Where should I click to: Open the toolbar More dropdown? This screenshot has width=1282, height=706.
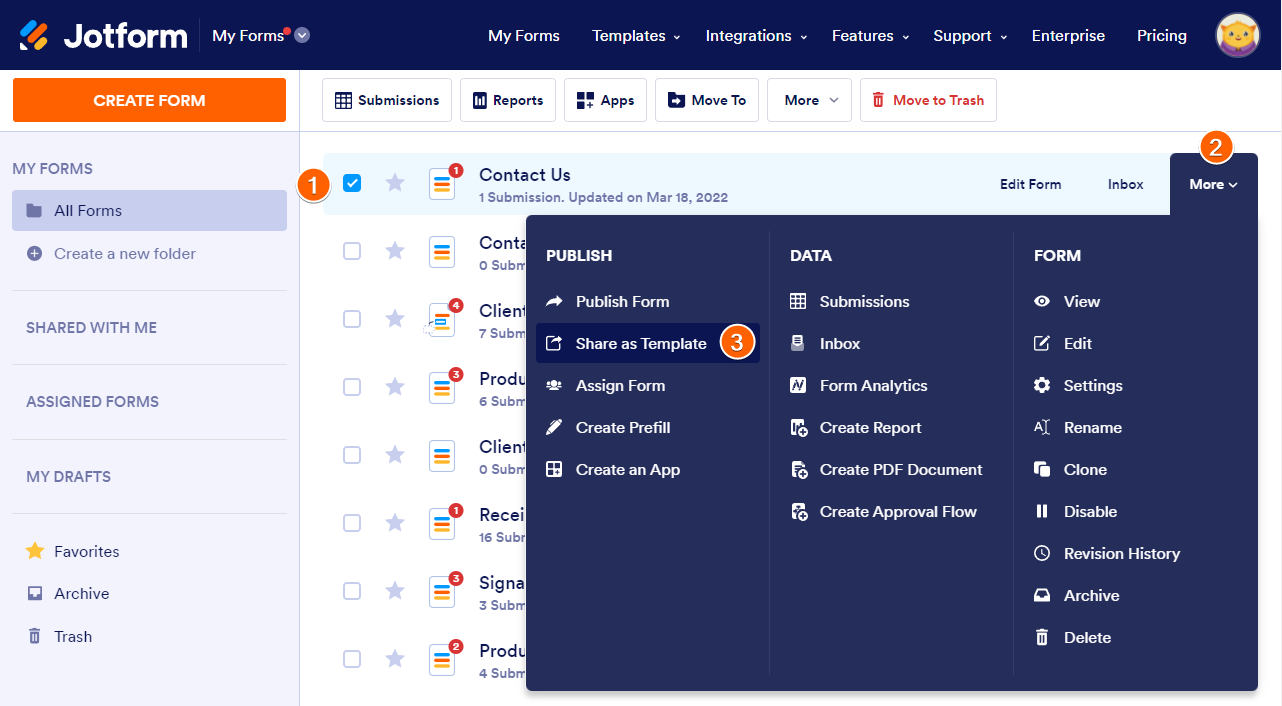coord(809,100)
